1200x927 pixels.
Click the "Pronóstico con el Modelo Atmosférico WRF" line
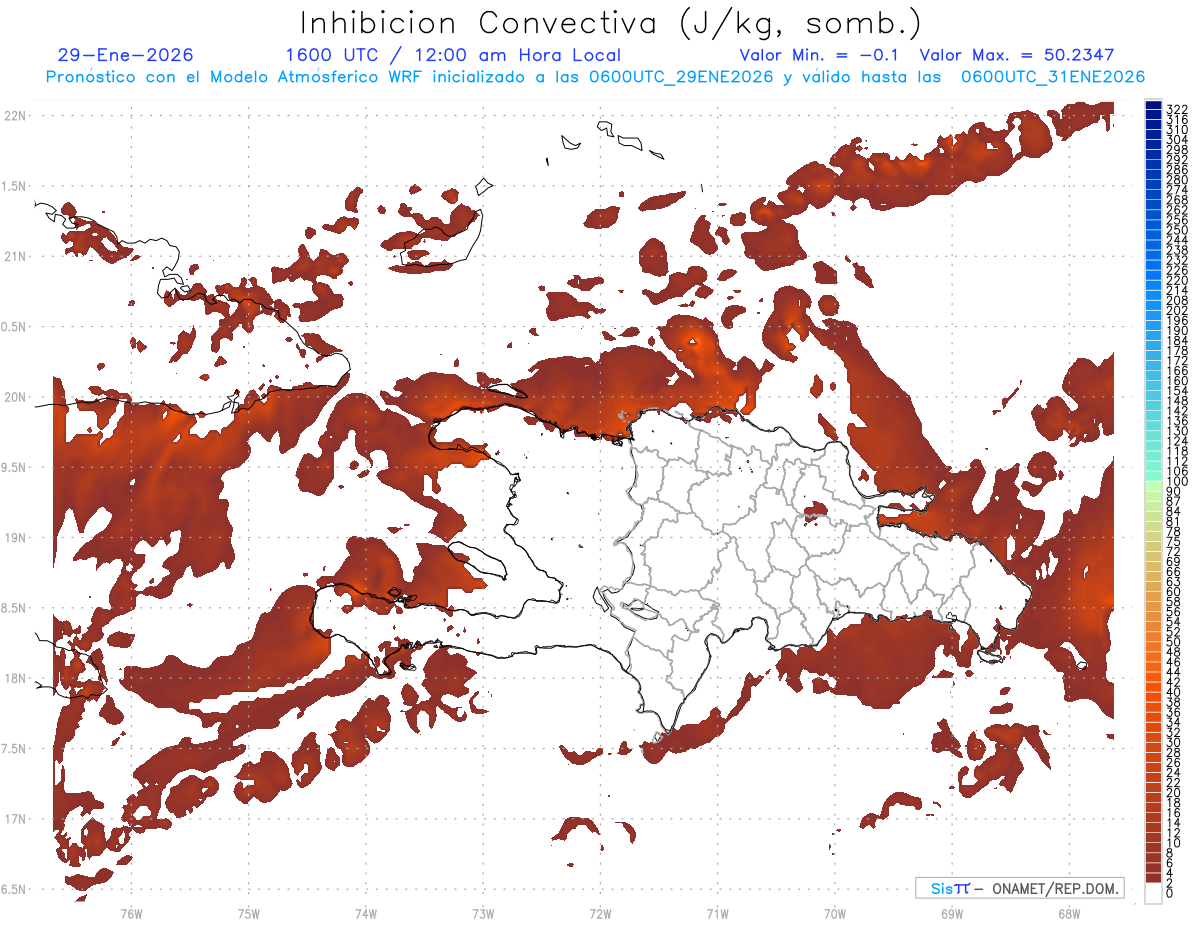(595, 77)
